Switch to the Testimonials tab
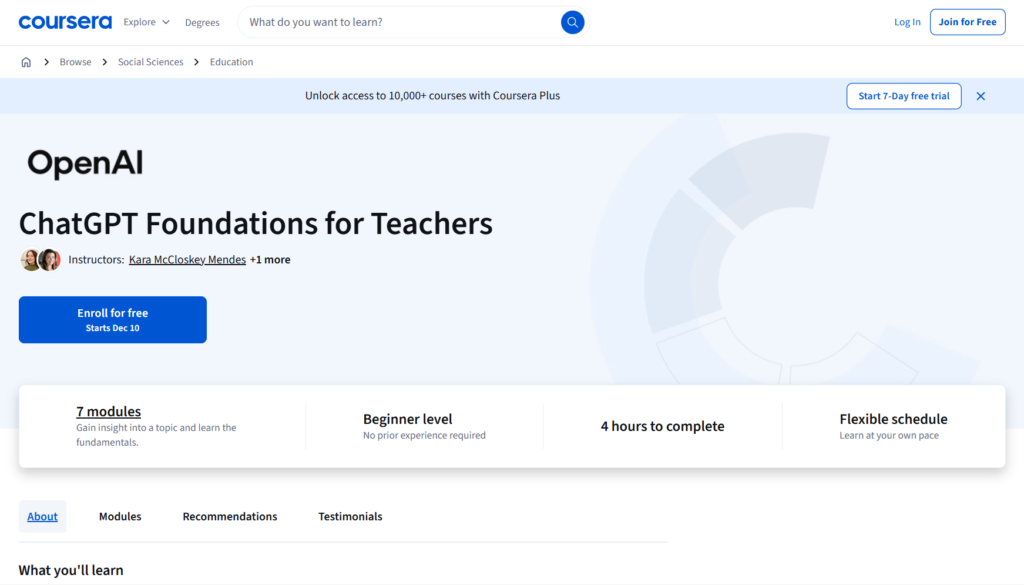Screen dimensions: 1024x585 (350, 517)
